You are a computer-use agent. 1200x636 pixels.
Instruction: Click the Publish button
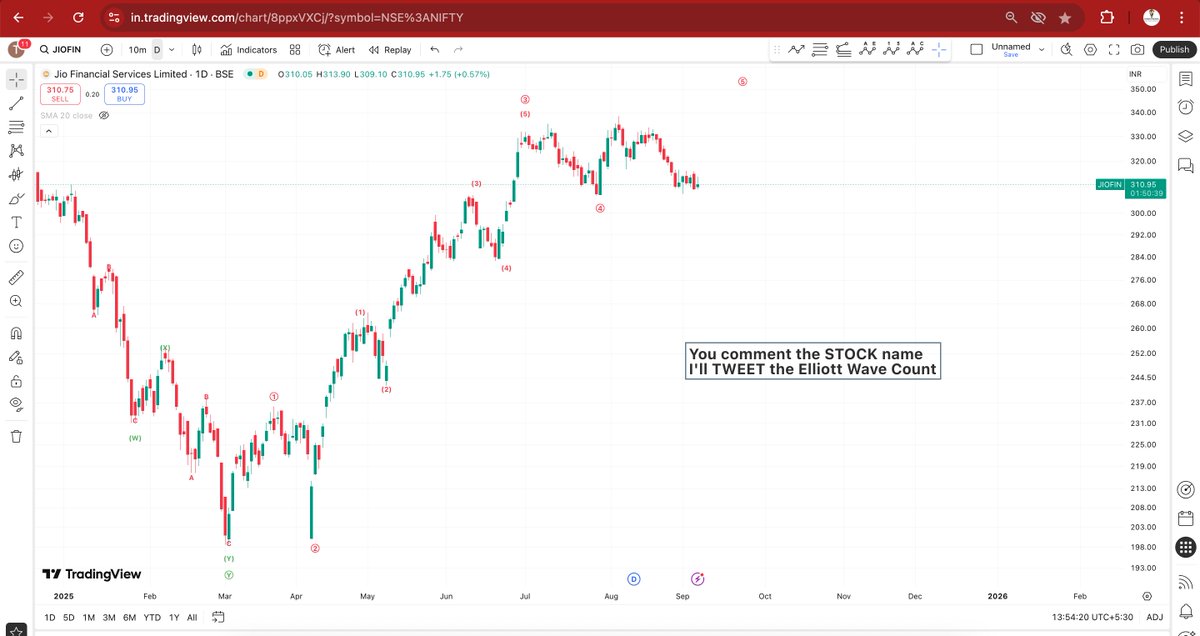pyautogui.click(x=1173, y=49)
